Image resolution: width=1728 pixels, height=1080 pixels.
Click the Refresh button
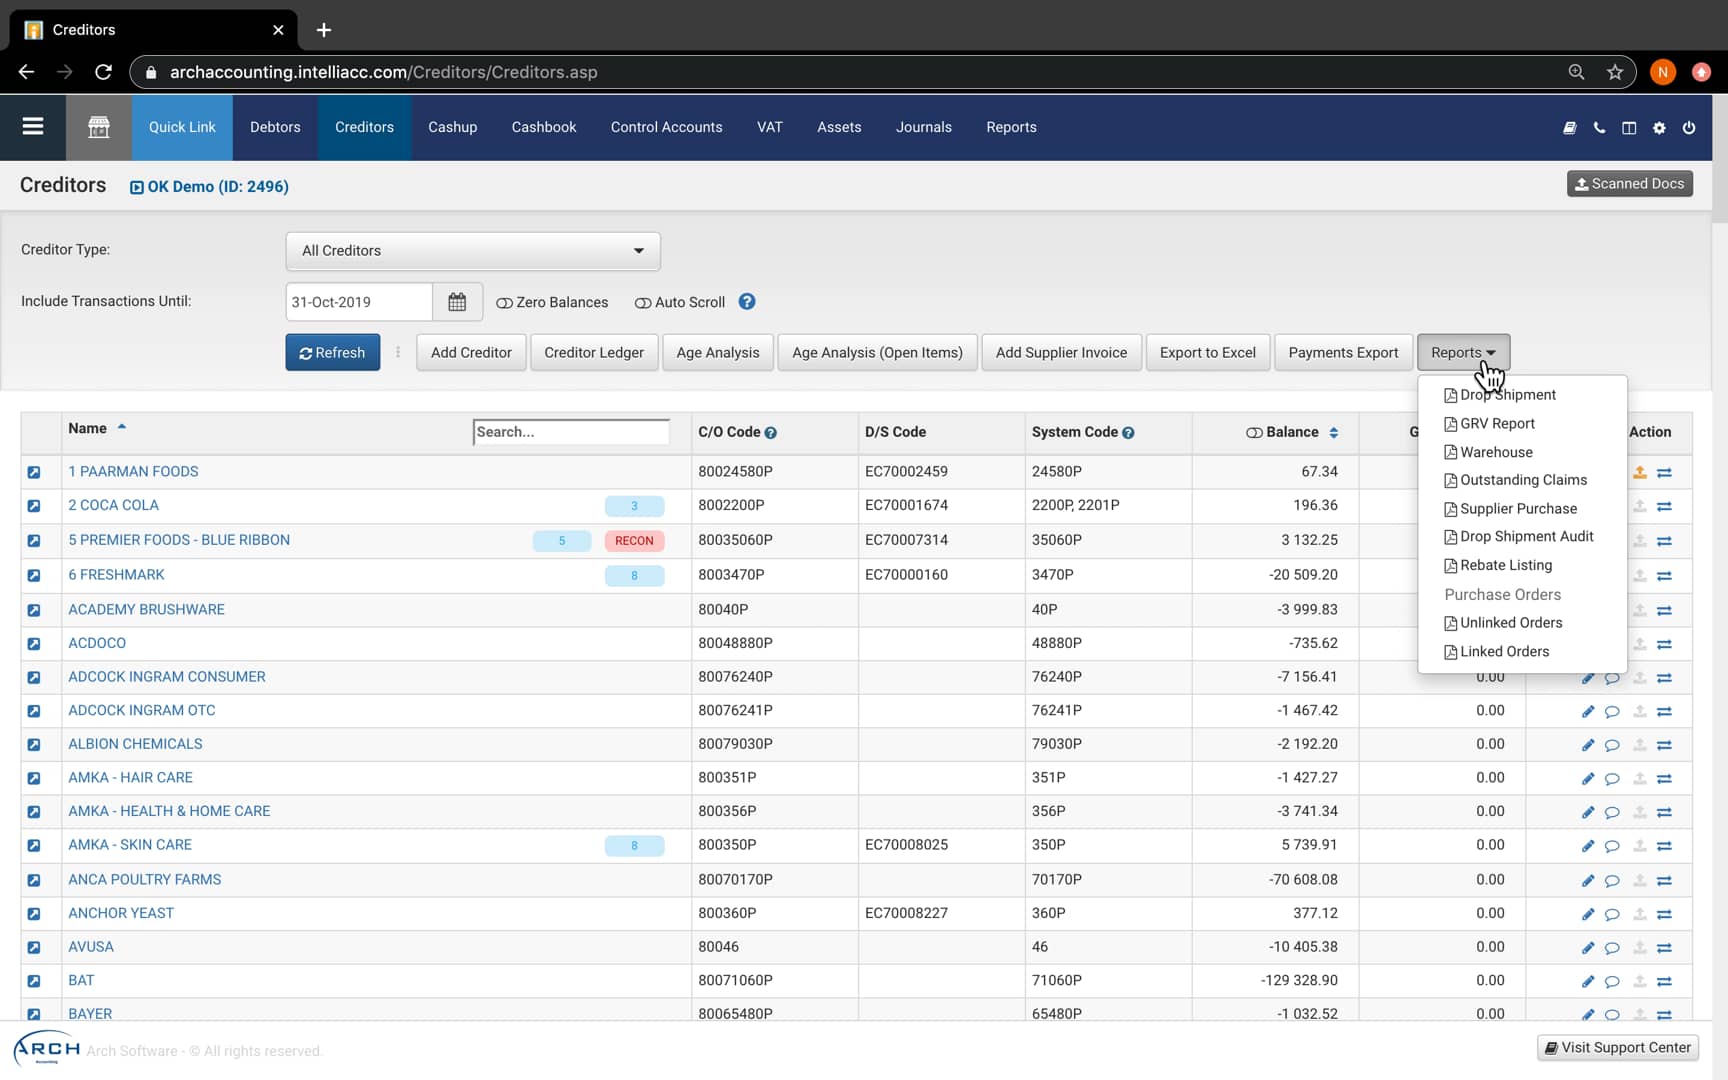[332, 352]
